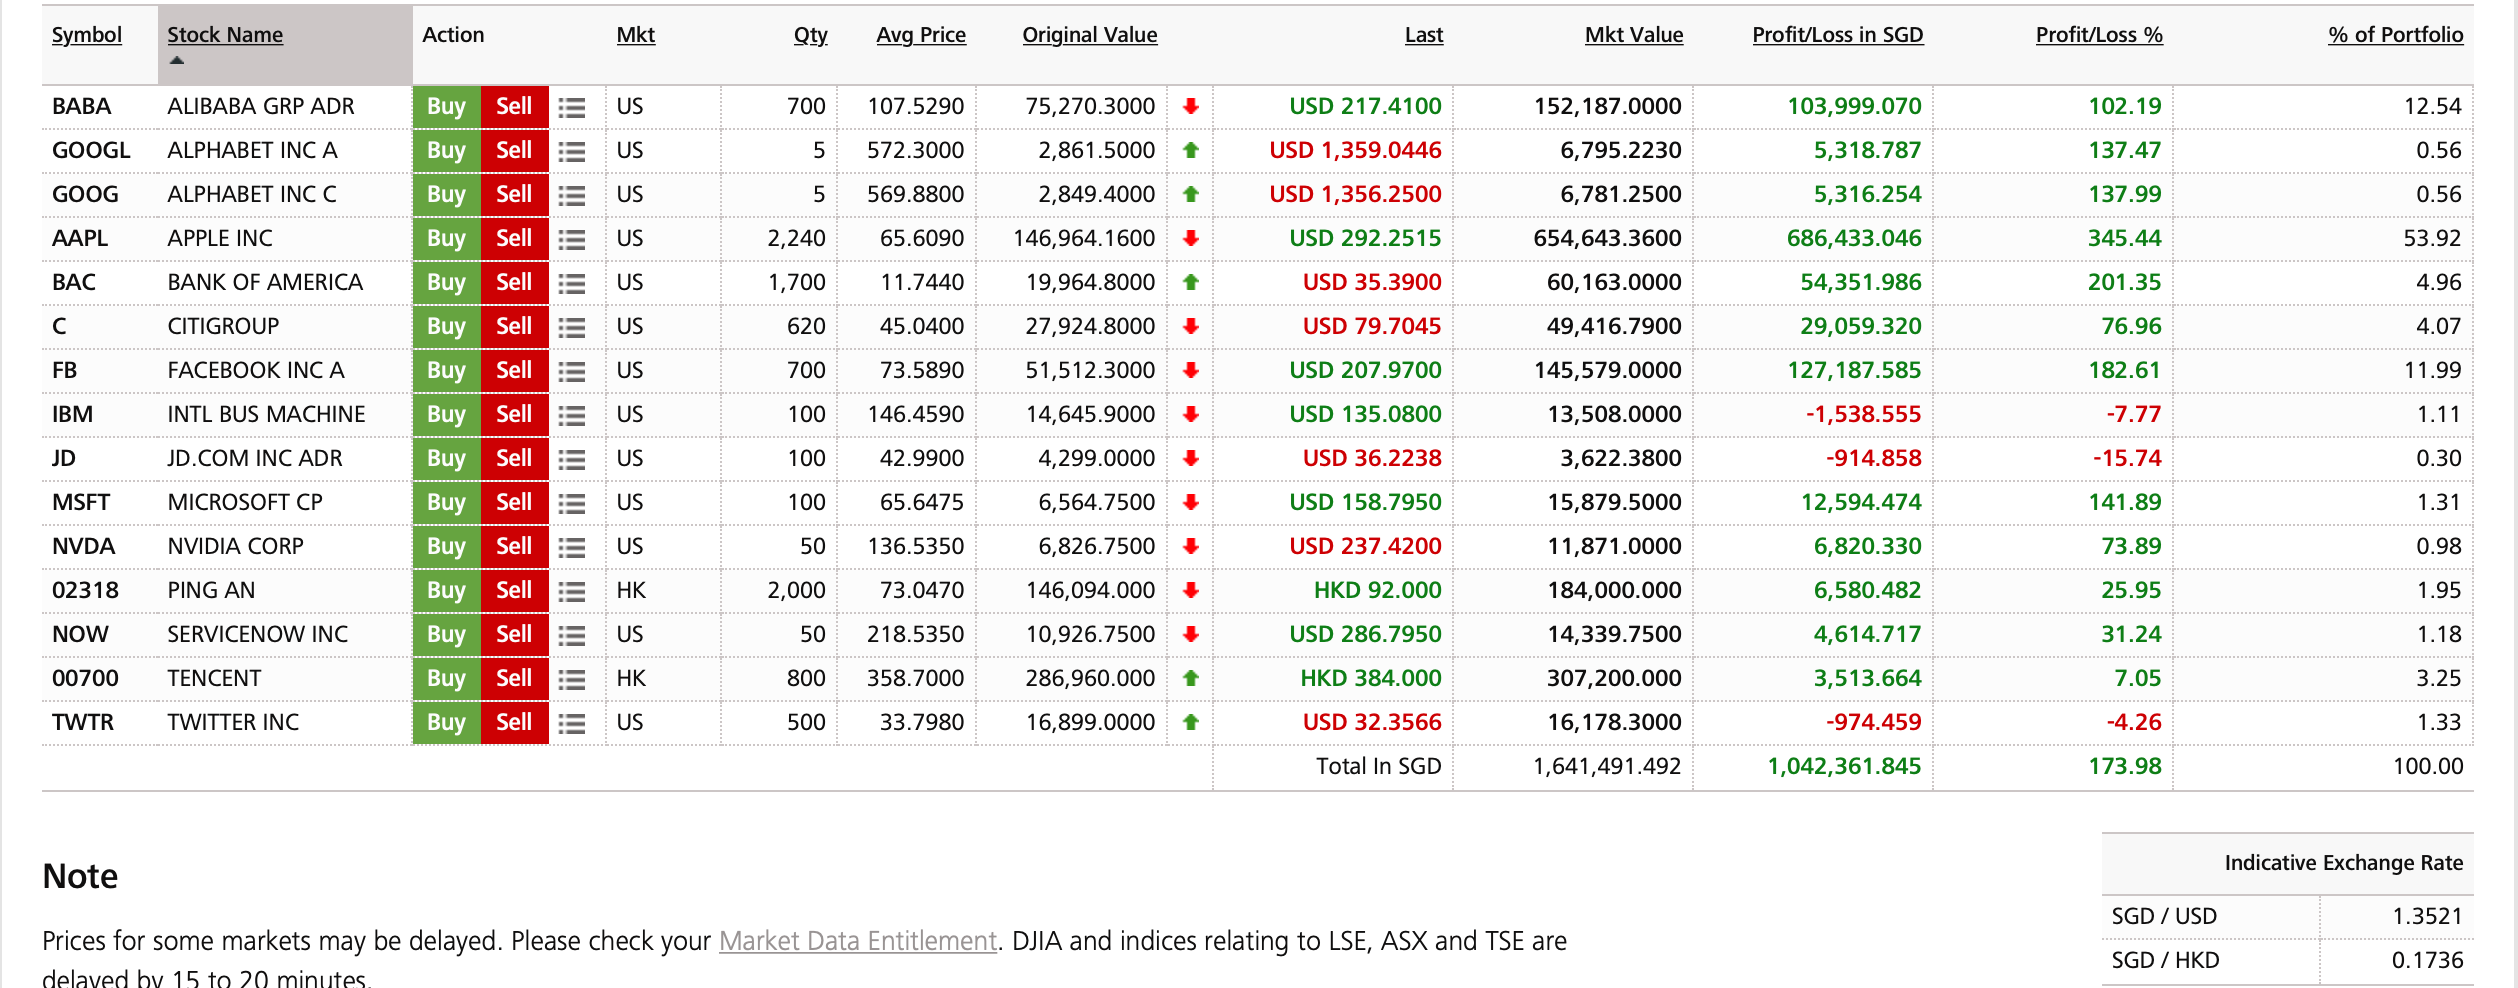Screen dimensions: 2518x988
Task: Sort table by Avg Price column
Action: coord(921,35)
